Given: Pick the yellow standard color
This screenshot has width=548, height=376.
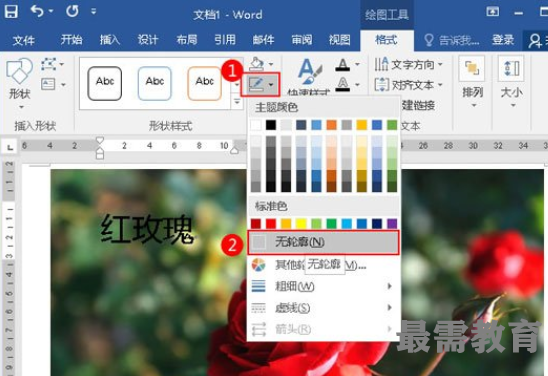Looking at the screenshot, I should [301, 223].
